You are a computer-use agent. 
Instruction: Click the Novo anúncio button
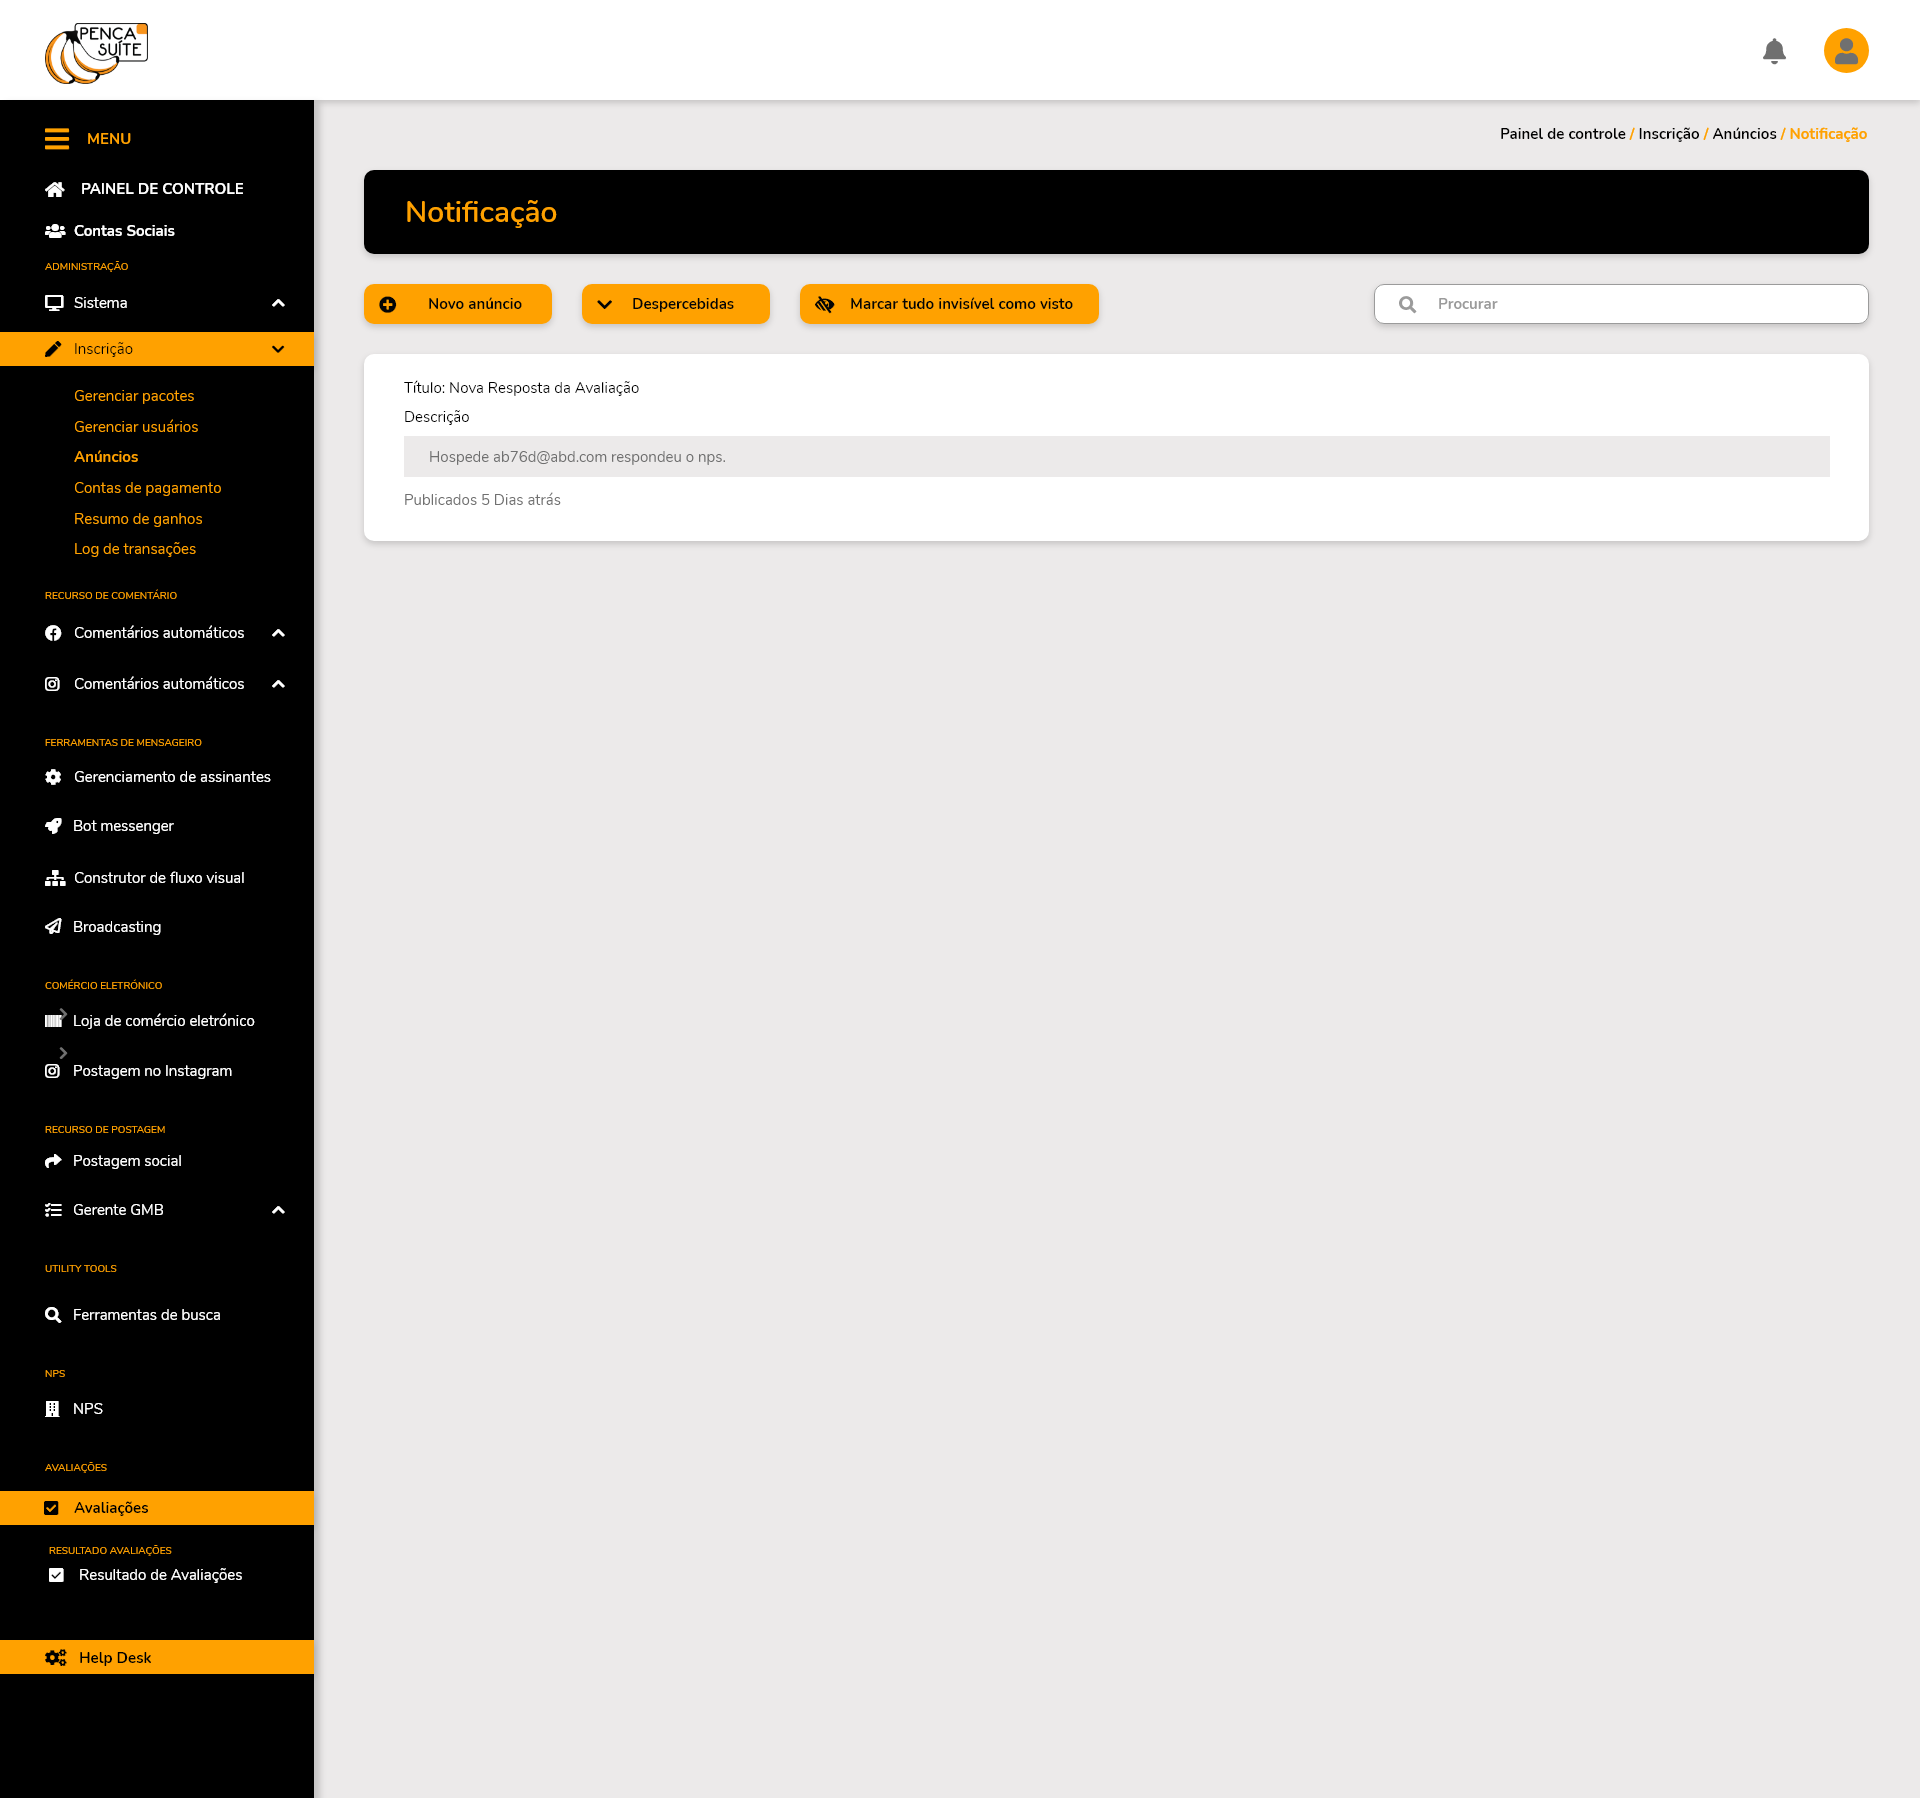pyautogui.click(x=457, y=304)
